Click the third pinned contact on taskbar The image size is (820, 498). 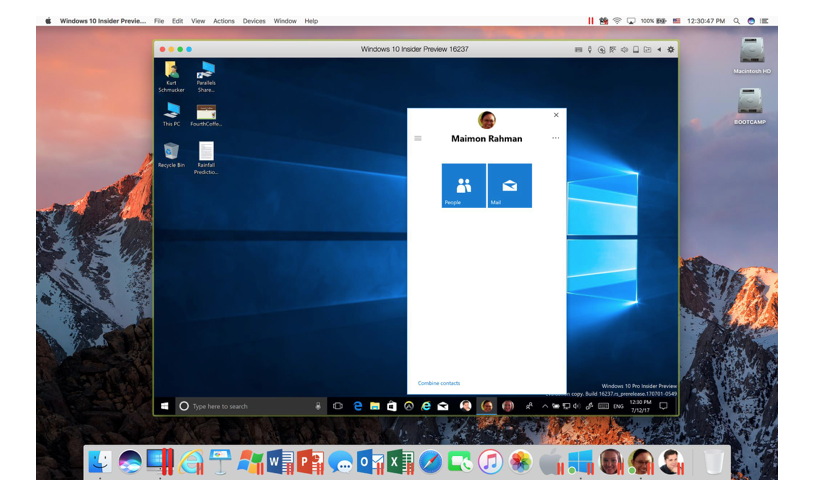pyautogui.click(x=508, y=406)
